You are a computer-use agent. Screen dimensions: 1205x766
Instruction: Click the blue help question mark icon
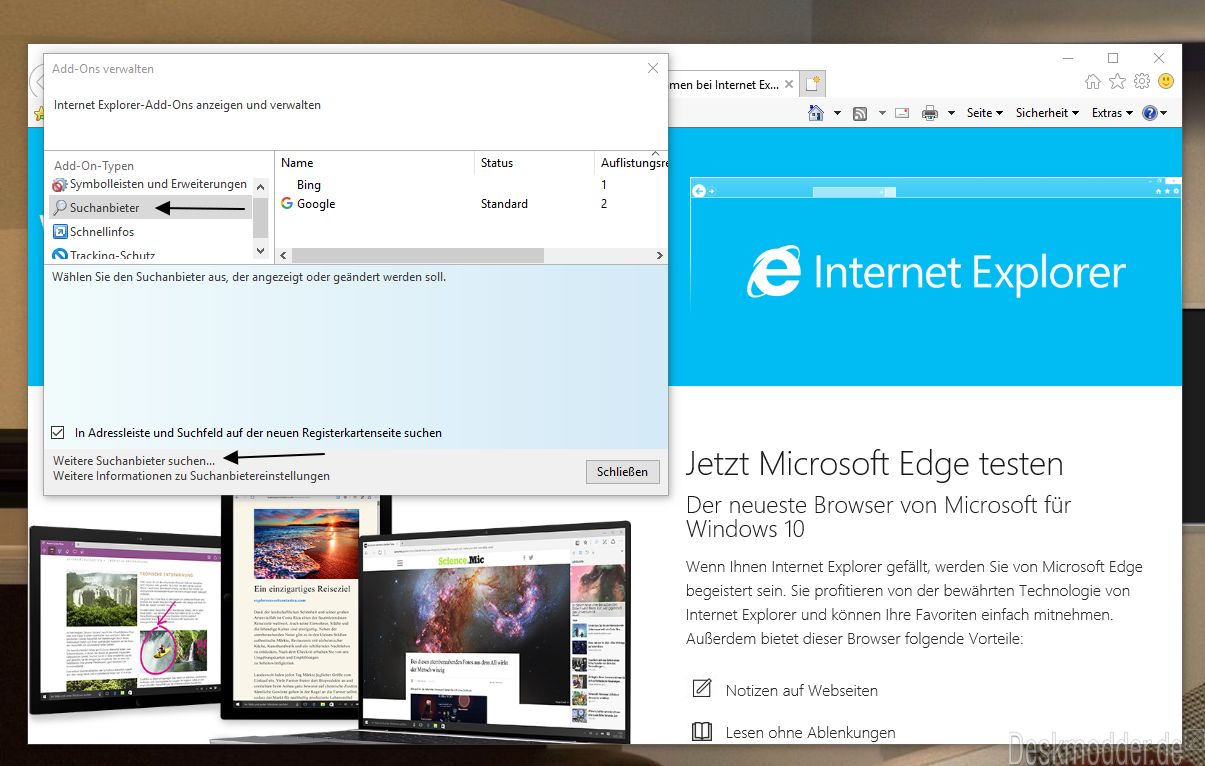pos(1150,113)
